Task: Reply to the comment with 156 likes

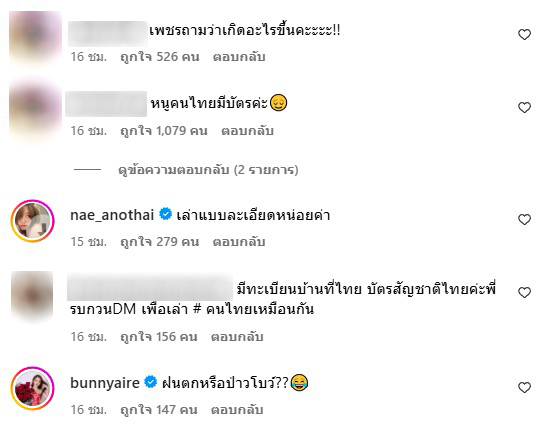Action: (237, 336)
